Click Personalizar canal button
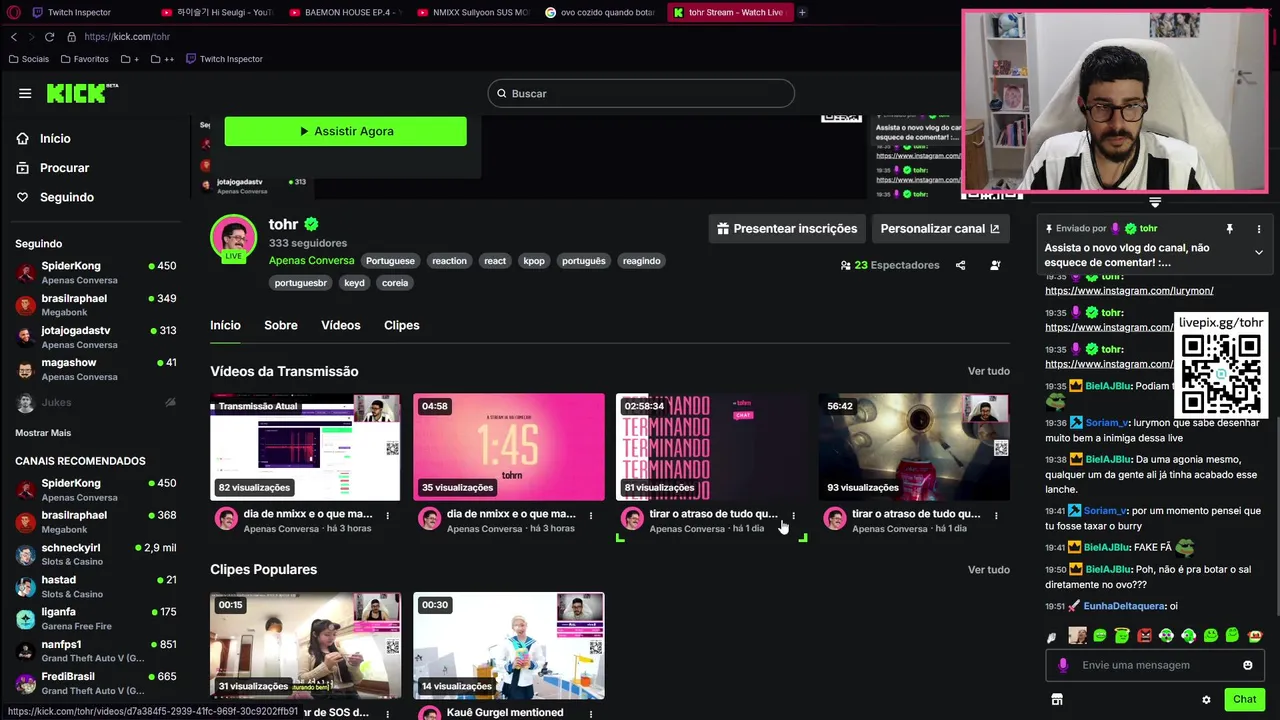This screenshot has height=720, width=1280. point(940,229)
